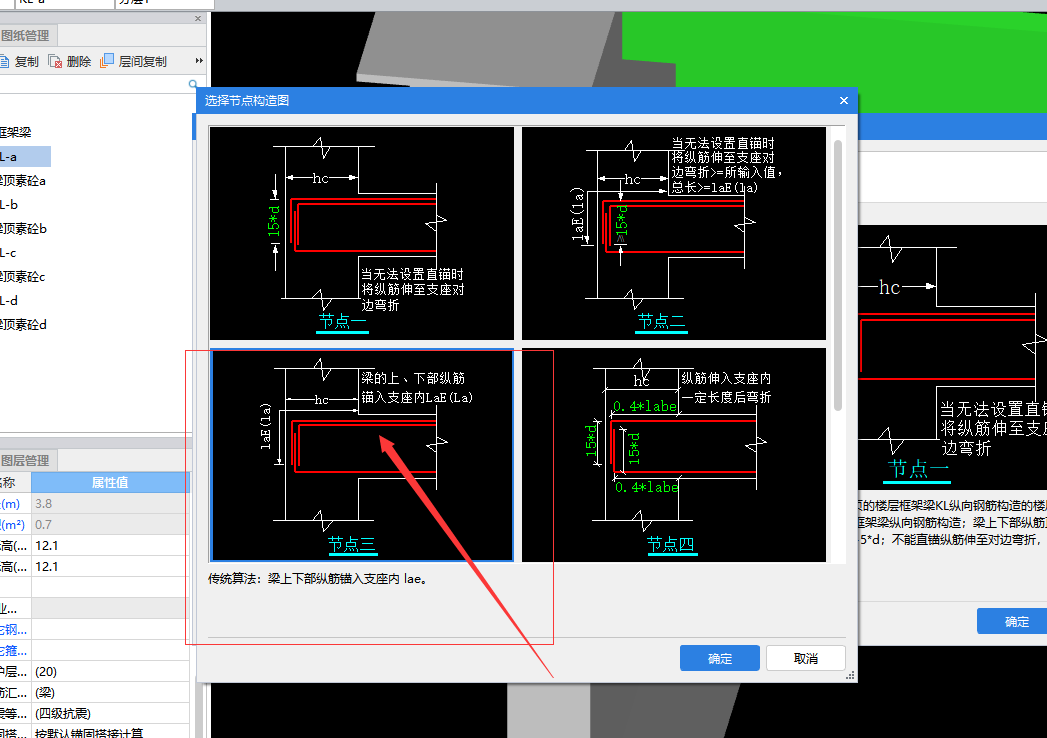Screen dimensions: 1047x738
Task: Close the 选择节点构造图 dialog
Action: pos(843,100)
